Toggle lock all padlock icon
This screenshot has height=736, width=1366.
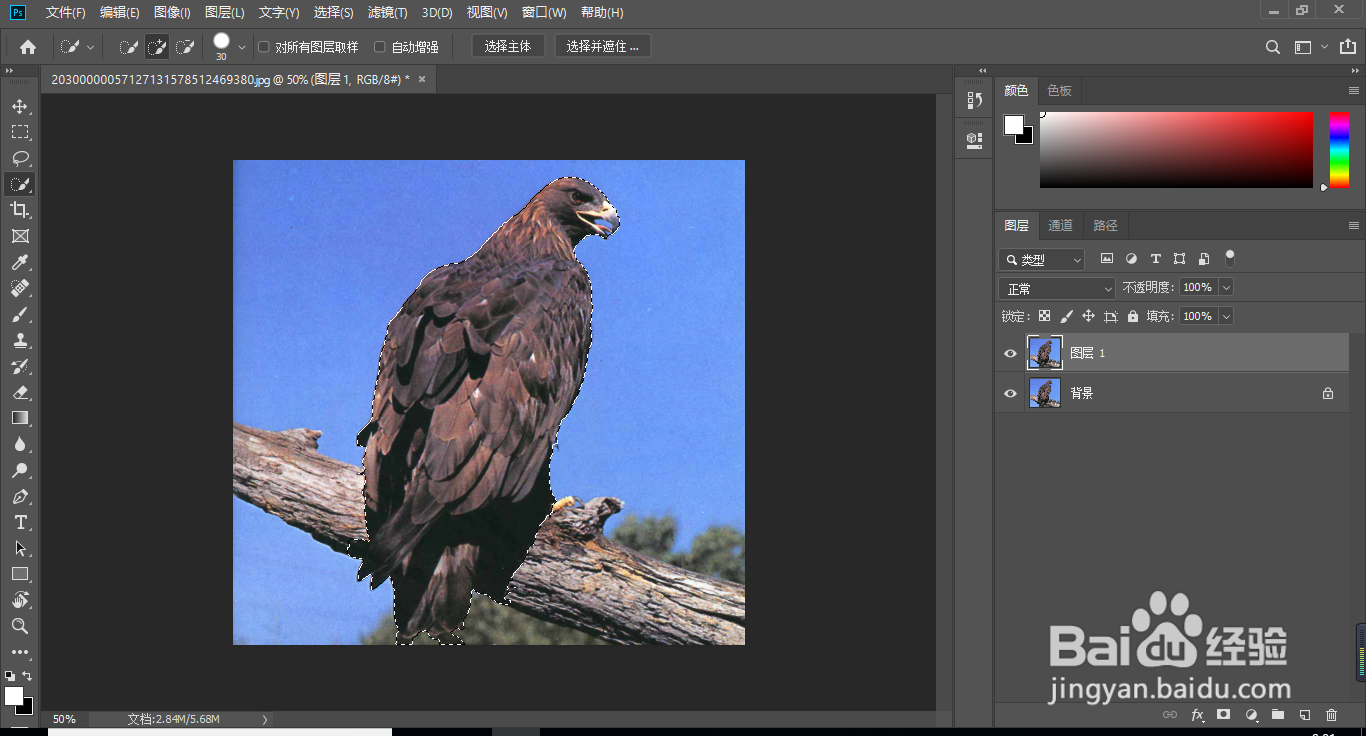pyautogui.click(x=1132, y=316)
